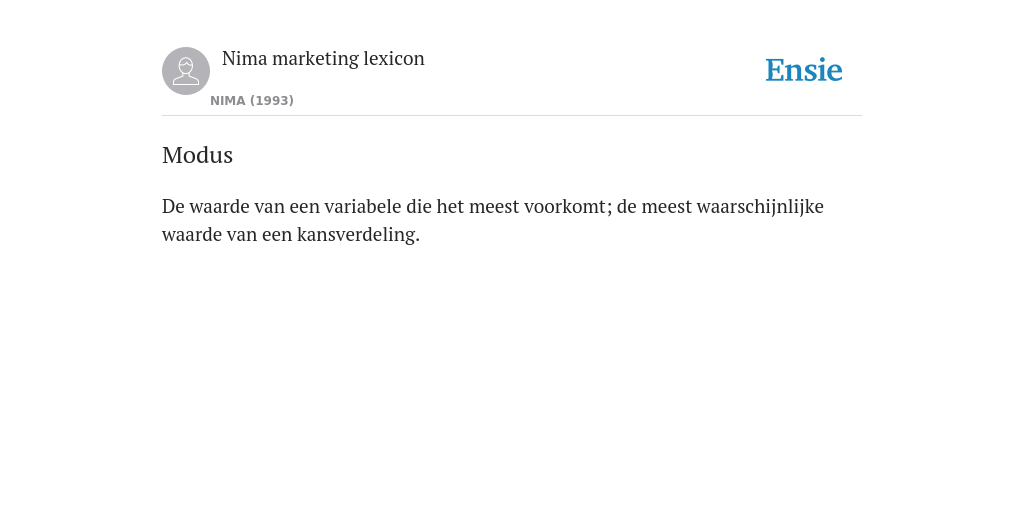1024x512 pixels.
Task: Click the letter 'E' of the Ensie logo
Action: pyautogui.click(x=775, y=70)
